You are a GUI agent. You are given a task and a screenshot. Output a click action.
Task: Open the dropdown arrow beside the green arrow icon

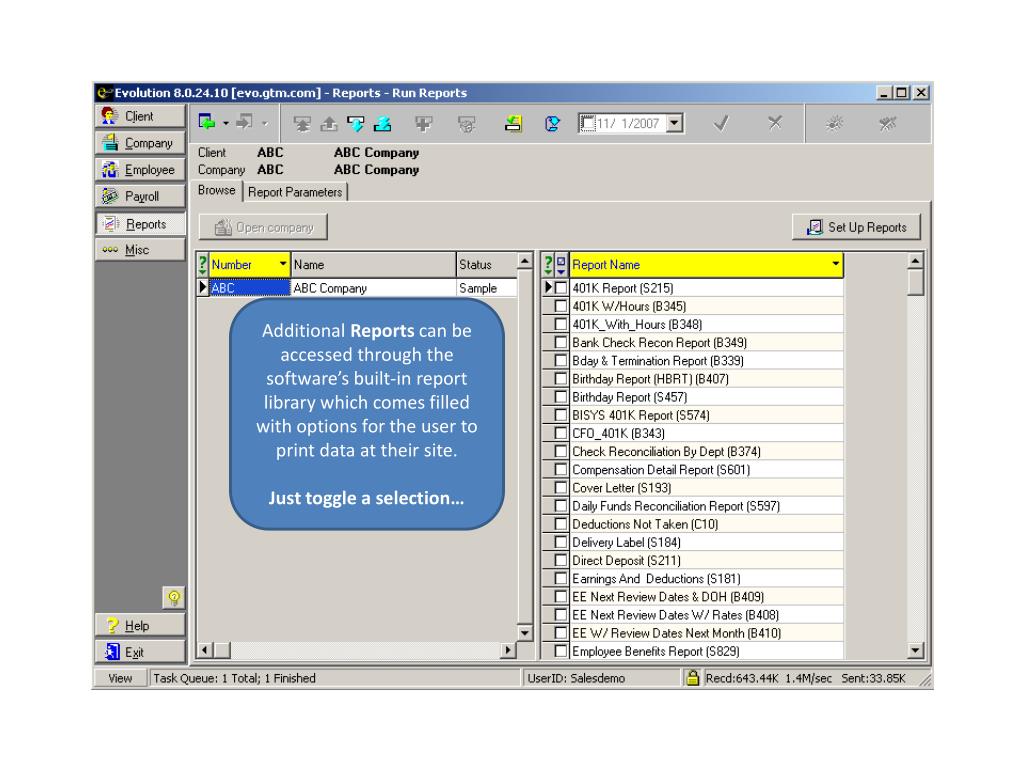click(x=226, y=123)
